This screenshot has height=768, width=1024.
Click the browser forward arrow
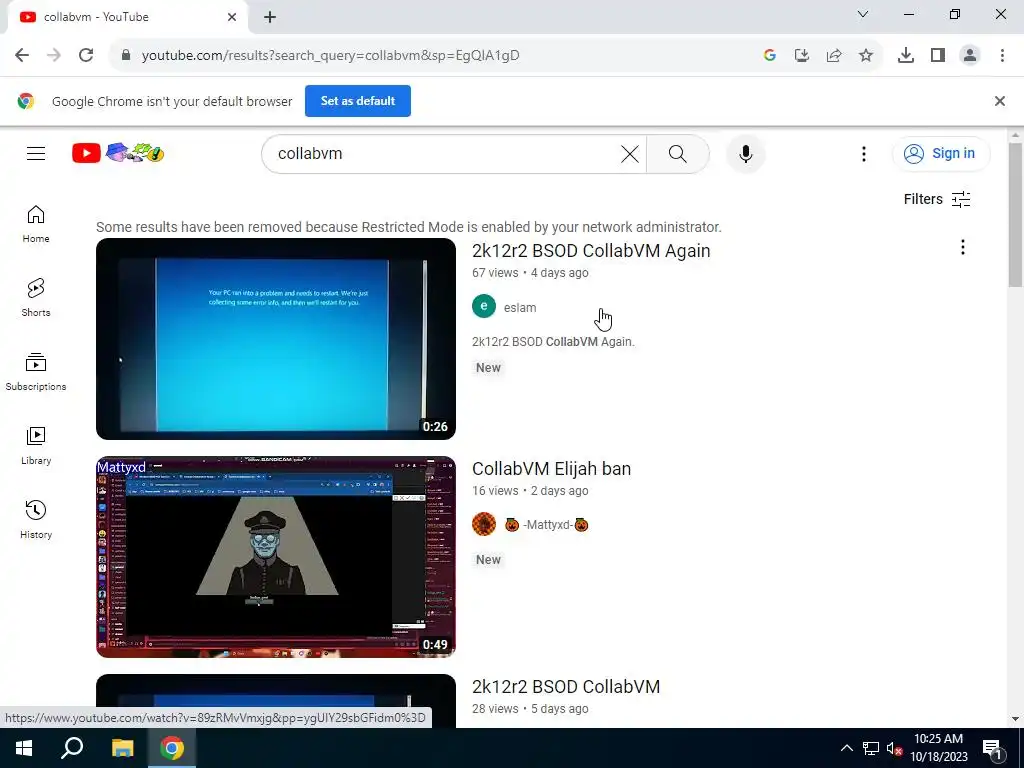click(x=54, y=56)
